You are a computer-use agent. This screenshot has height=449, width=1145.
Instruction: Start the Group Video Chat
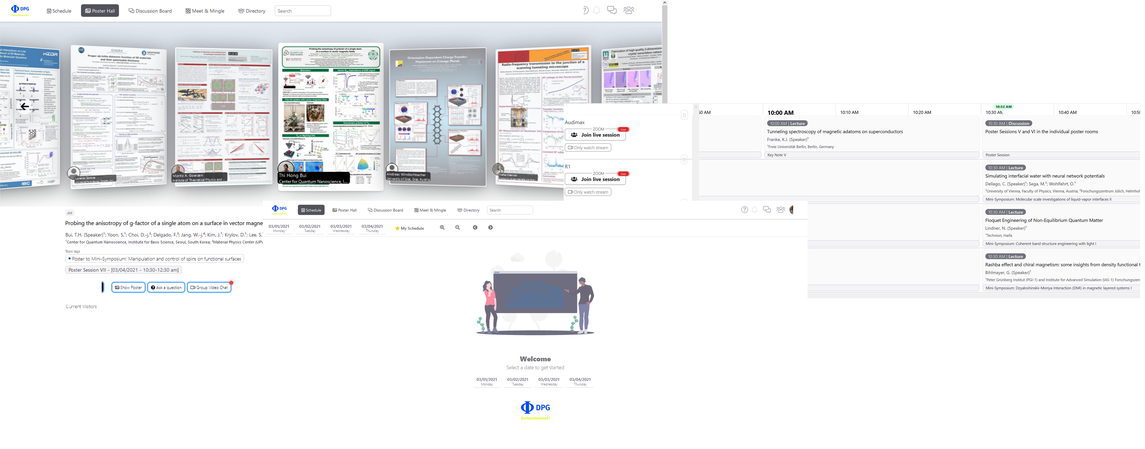point(209,287)
